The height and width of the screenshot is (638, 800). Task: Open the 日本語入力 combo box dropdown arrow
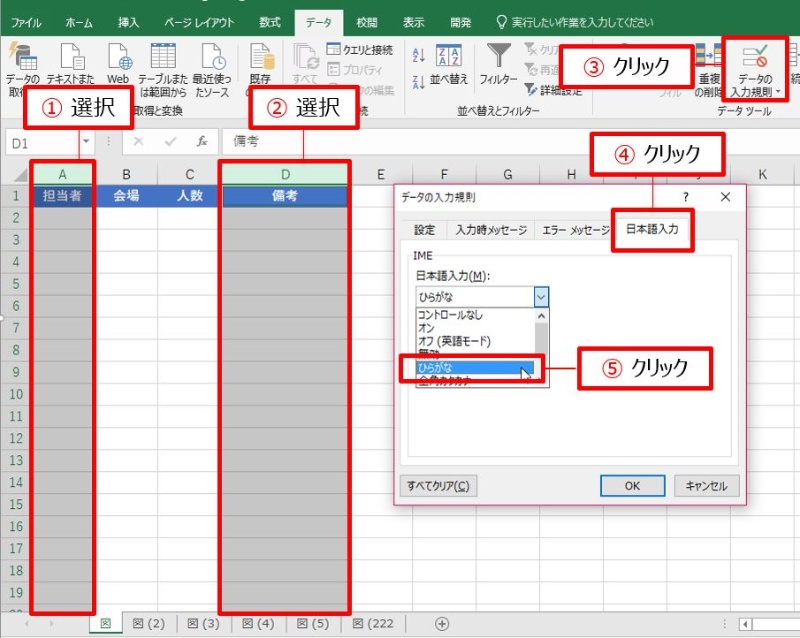(540, 297)
